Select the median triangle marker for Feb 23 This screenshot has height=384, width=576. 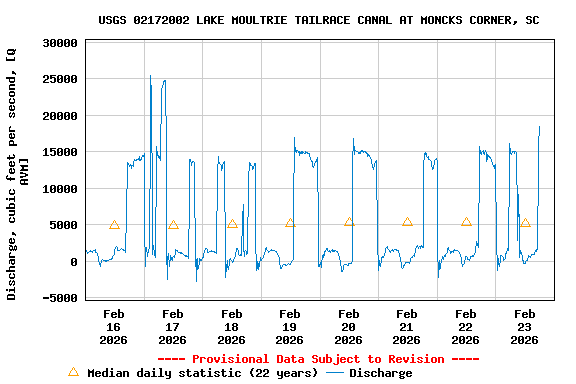[525, 222]
